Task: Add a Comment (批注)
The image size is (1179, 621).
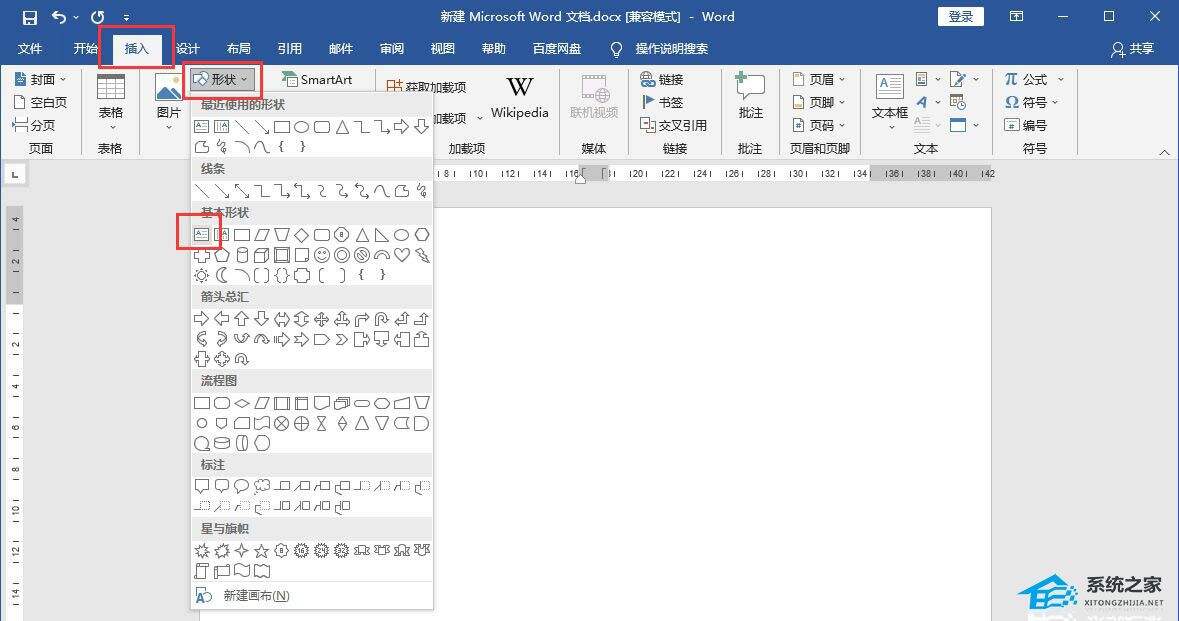Action: (x=750, y=96)
